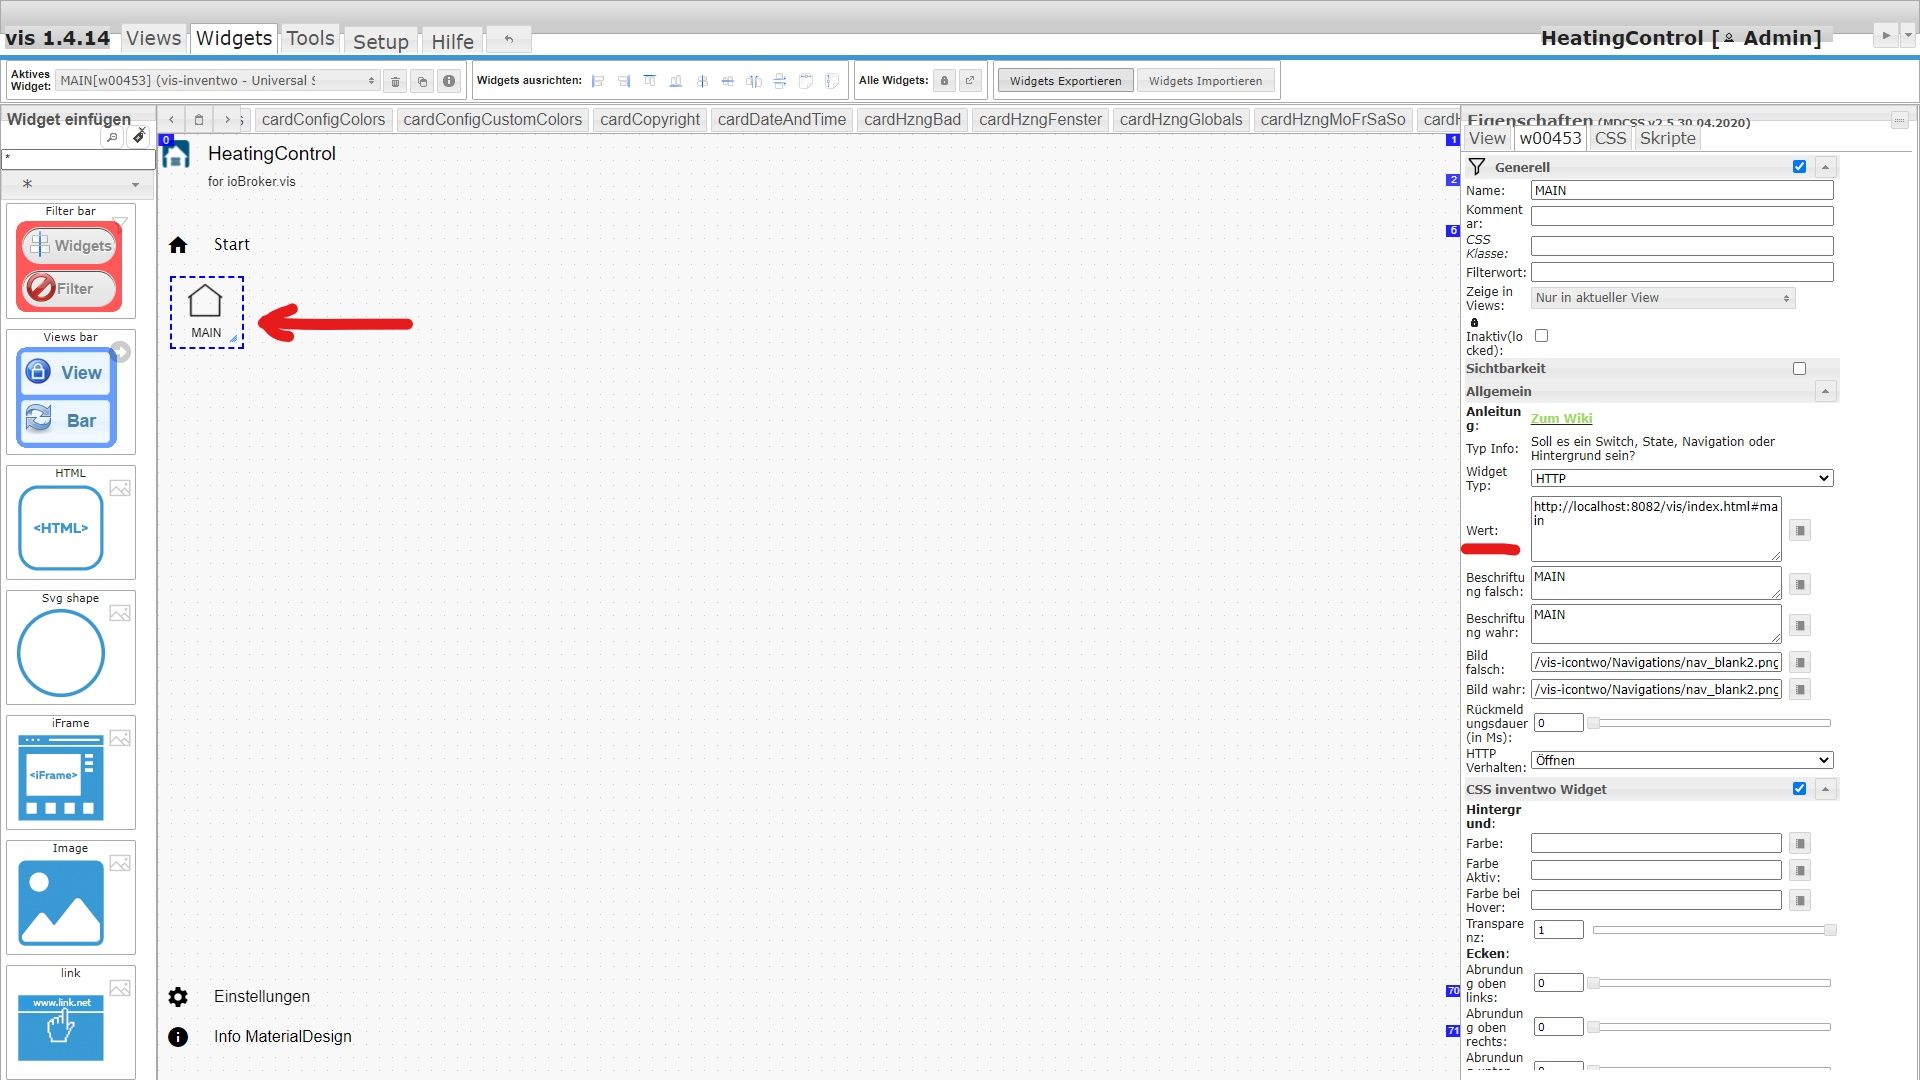Select the link widget from sidebar

click(x=62, y=1027)
